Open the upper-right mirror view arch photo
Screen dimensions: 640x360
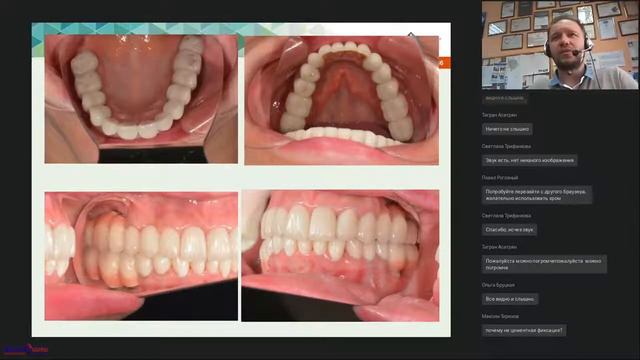[x=342, y=100]
